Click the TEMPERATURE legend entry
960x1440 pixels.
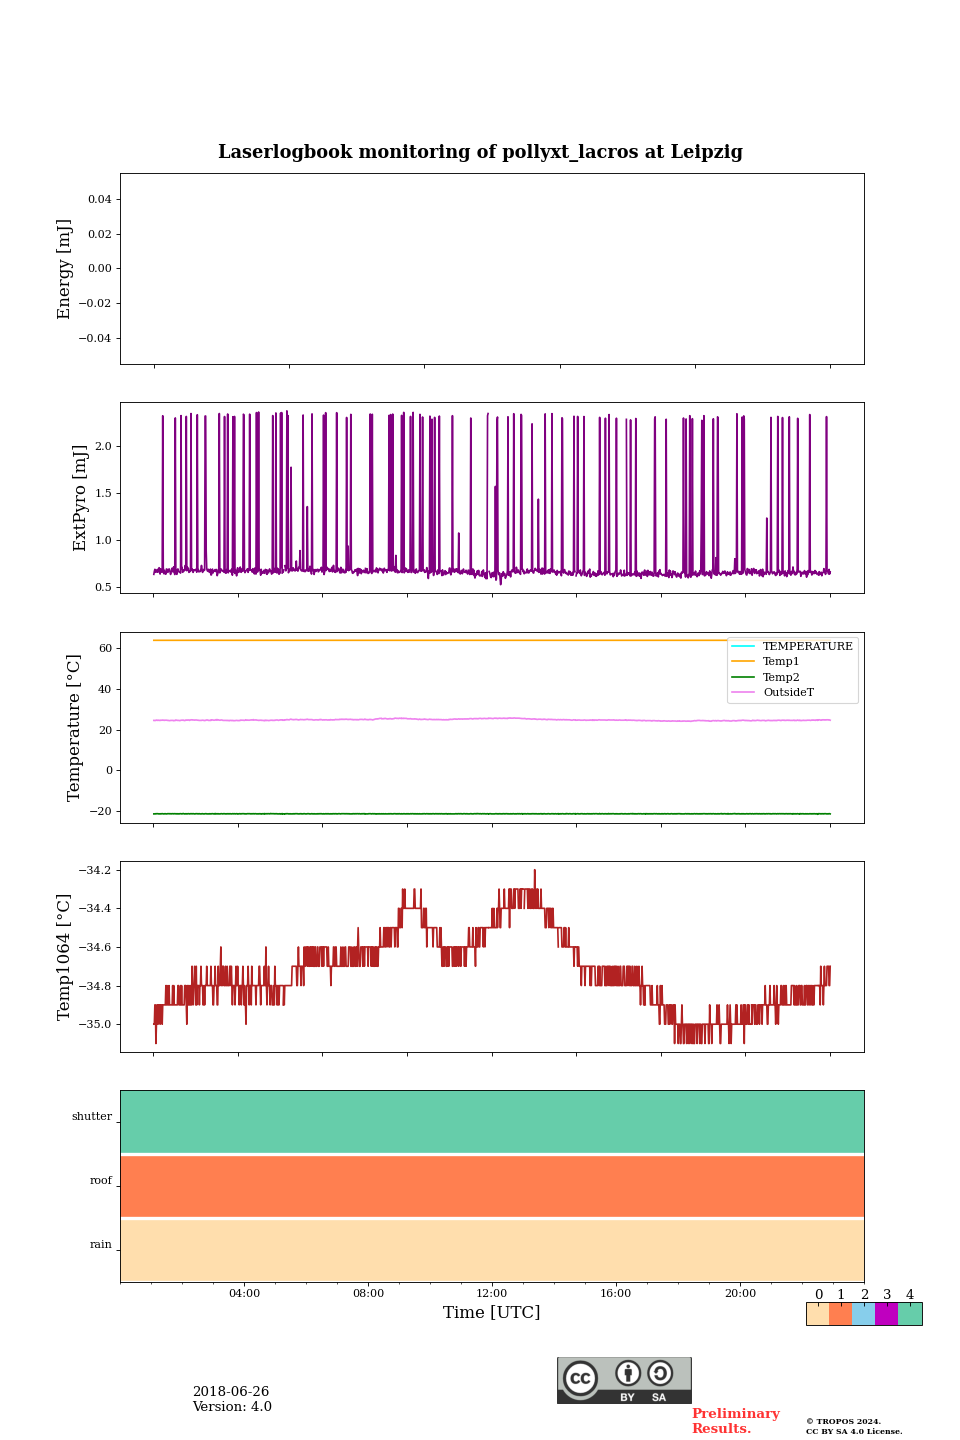tap(792, 646)
